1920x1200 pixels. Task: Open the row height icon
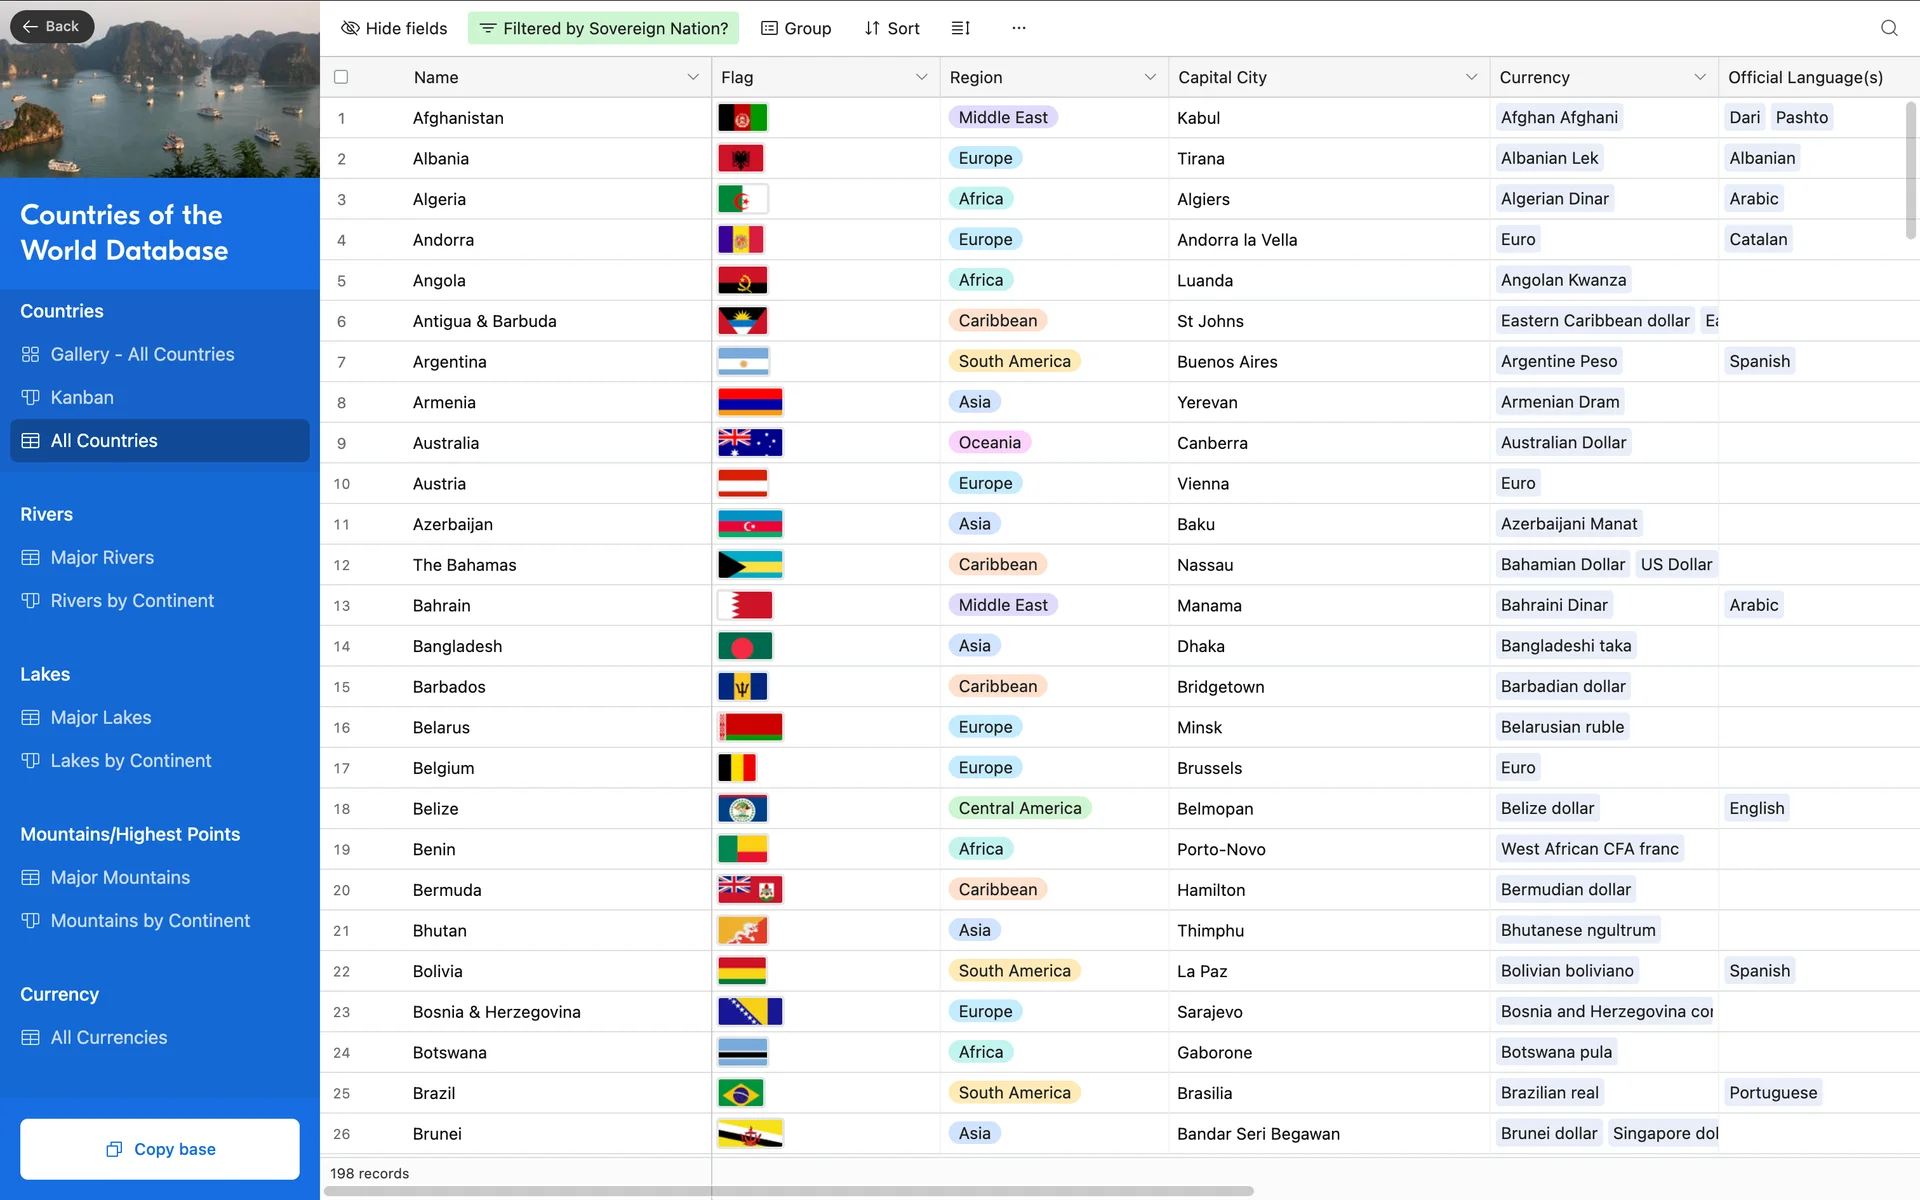(960, 28)
